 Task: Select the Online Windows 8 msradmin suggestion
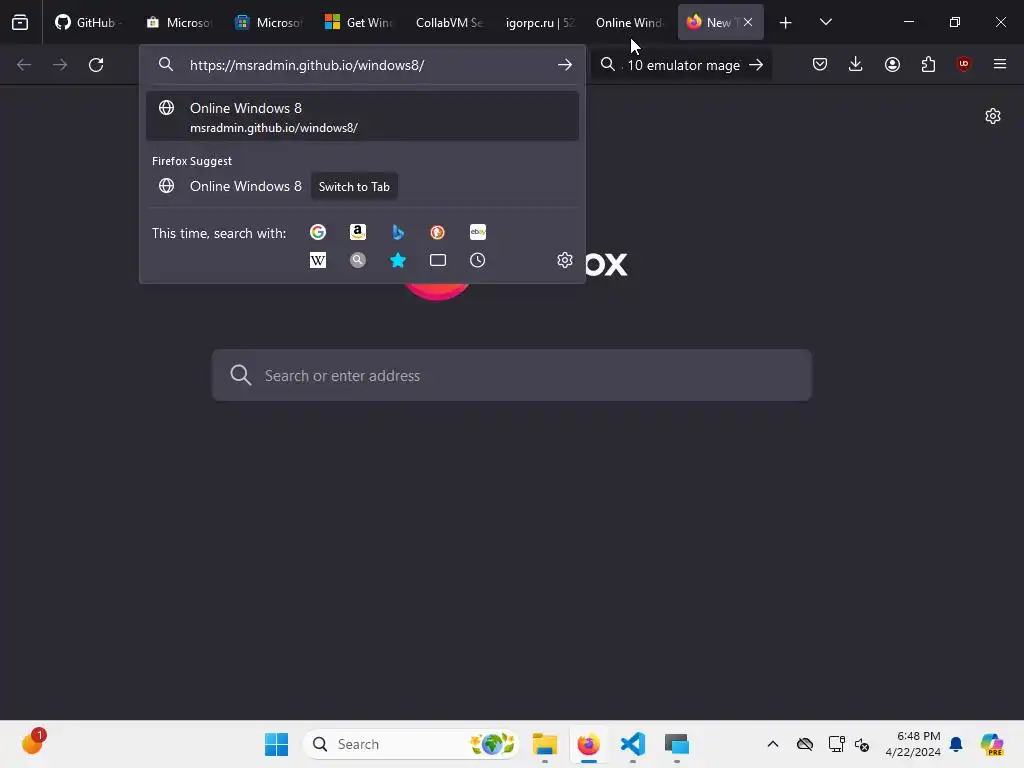tap(362, 116)
